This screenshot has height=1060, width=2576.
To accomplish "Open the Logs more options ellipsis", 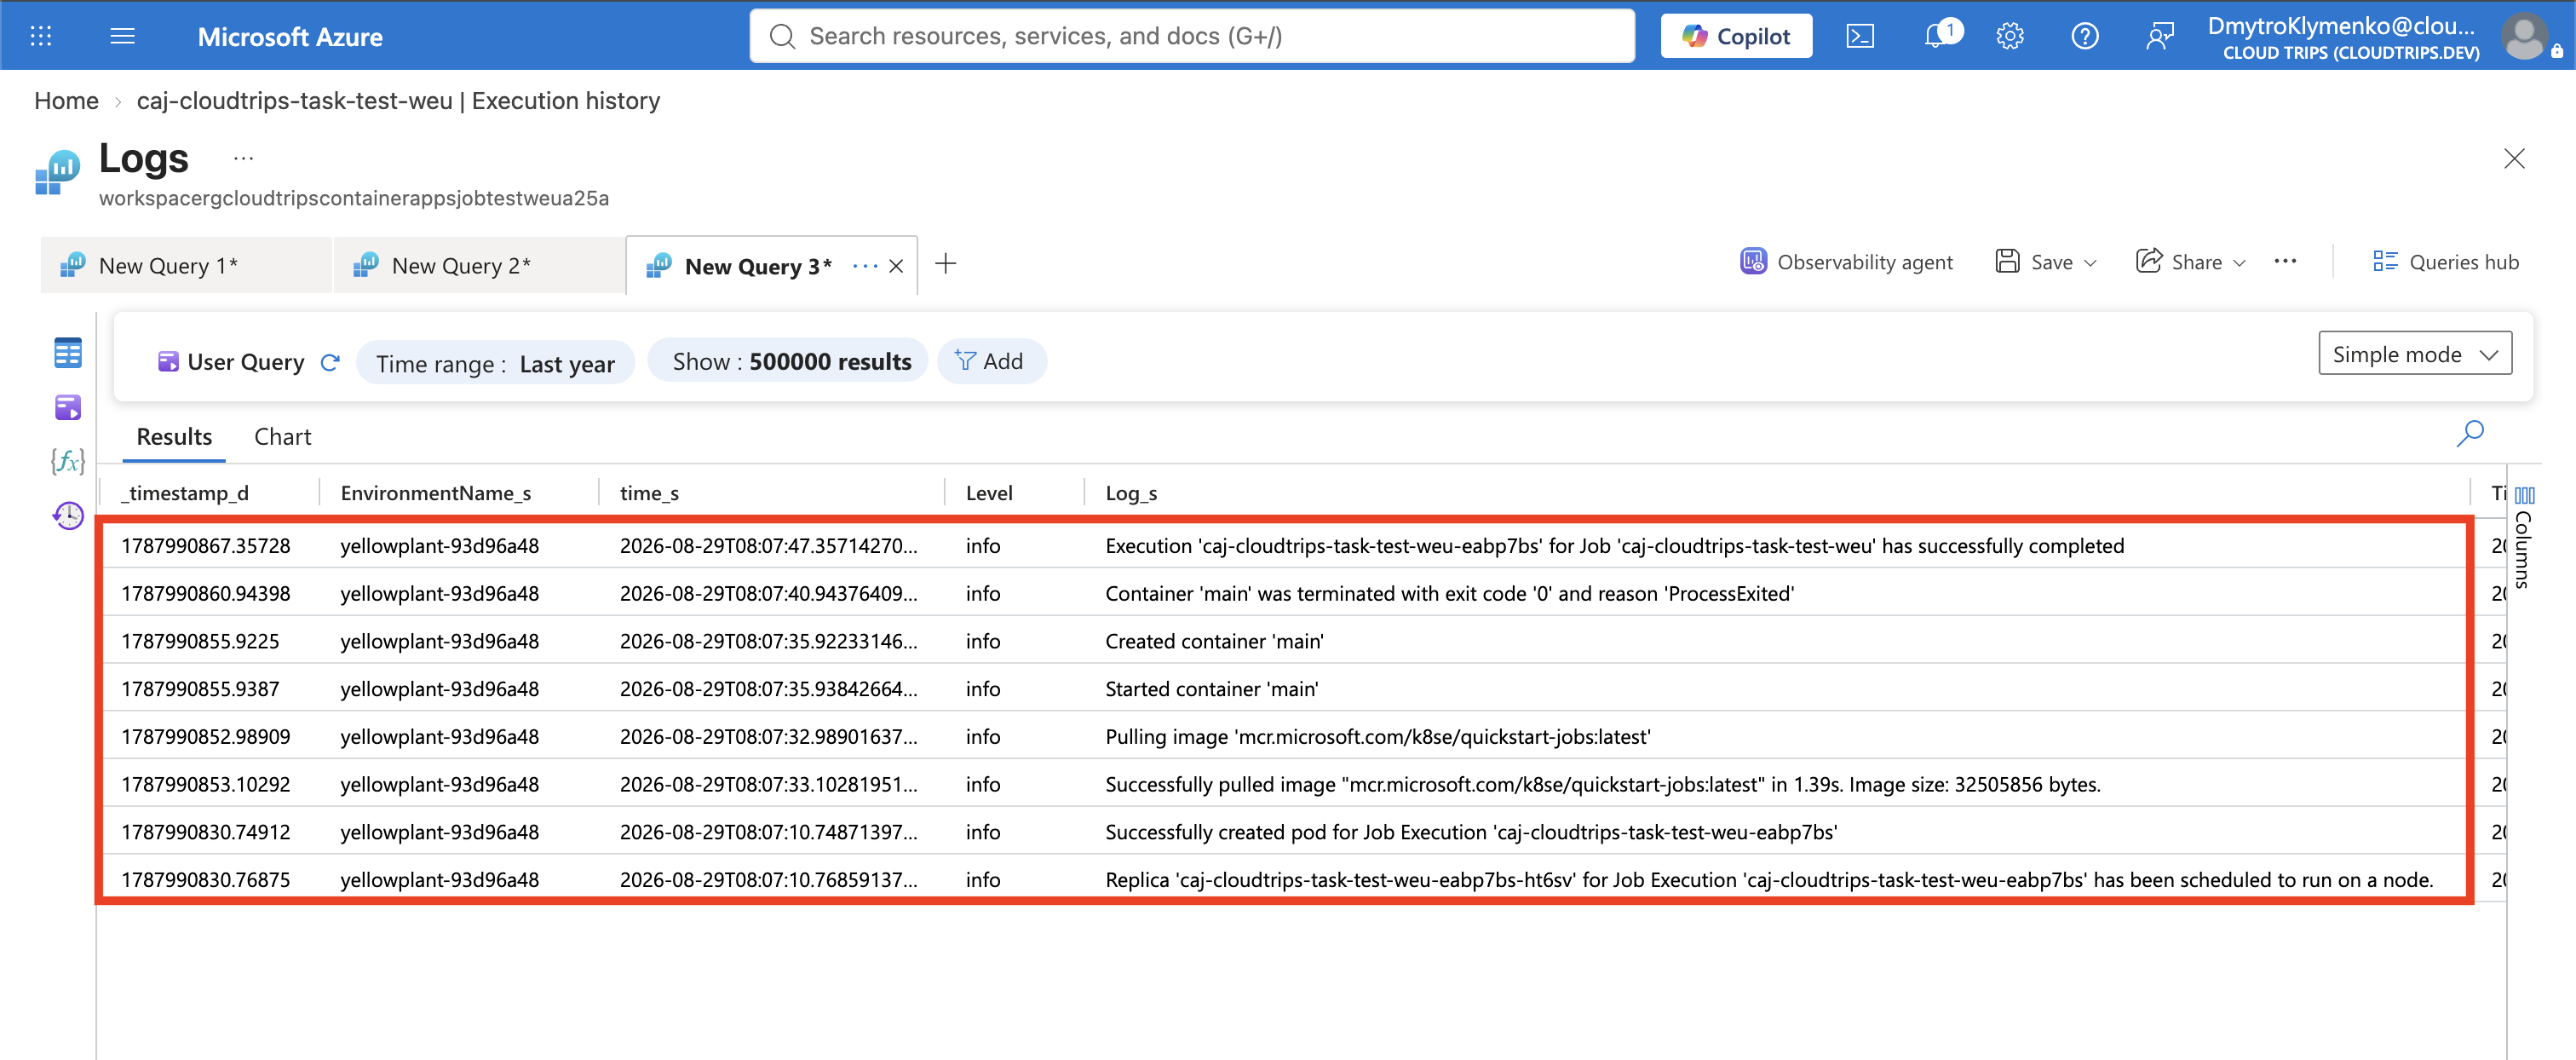I will (243, 158).
